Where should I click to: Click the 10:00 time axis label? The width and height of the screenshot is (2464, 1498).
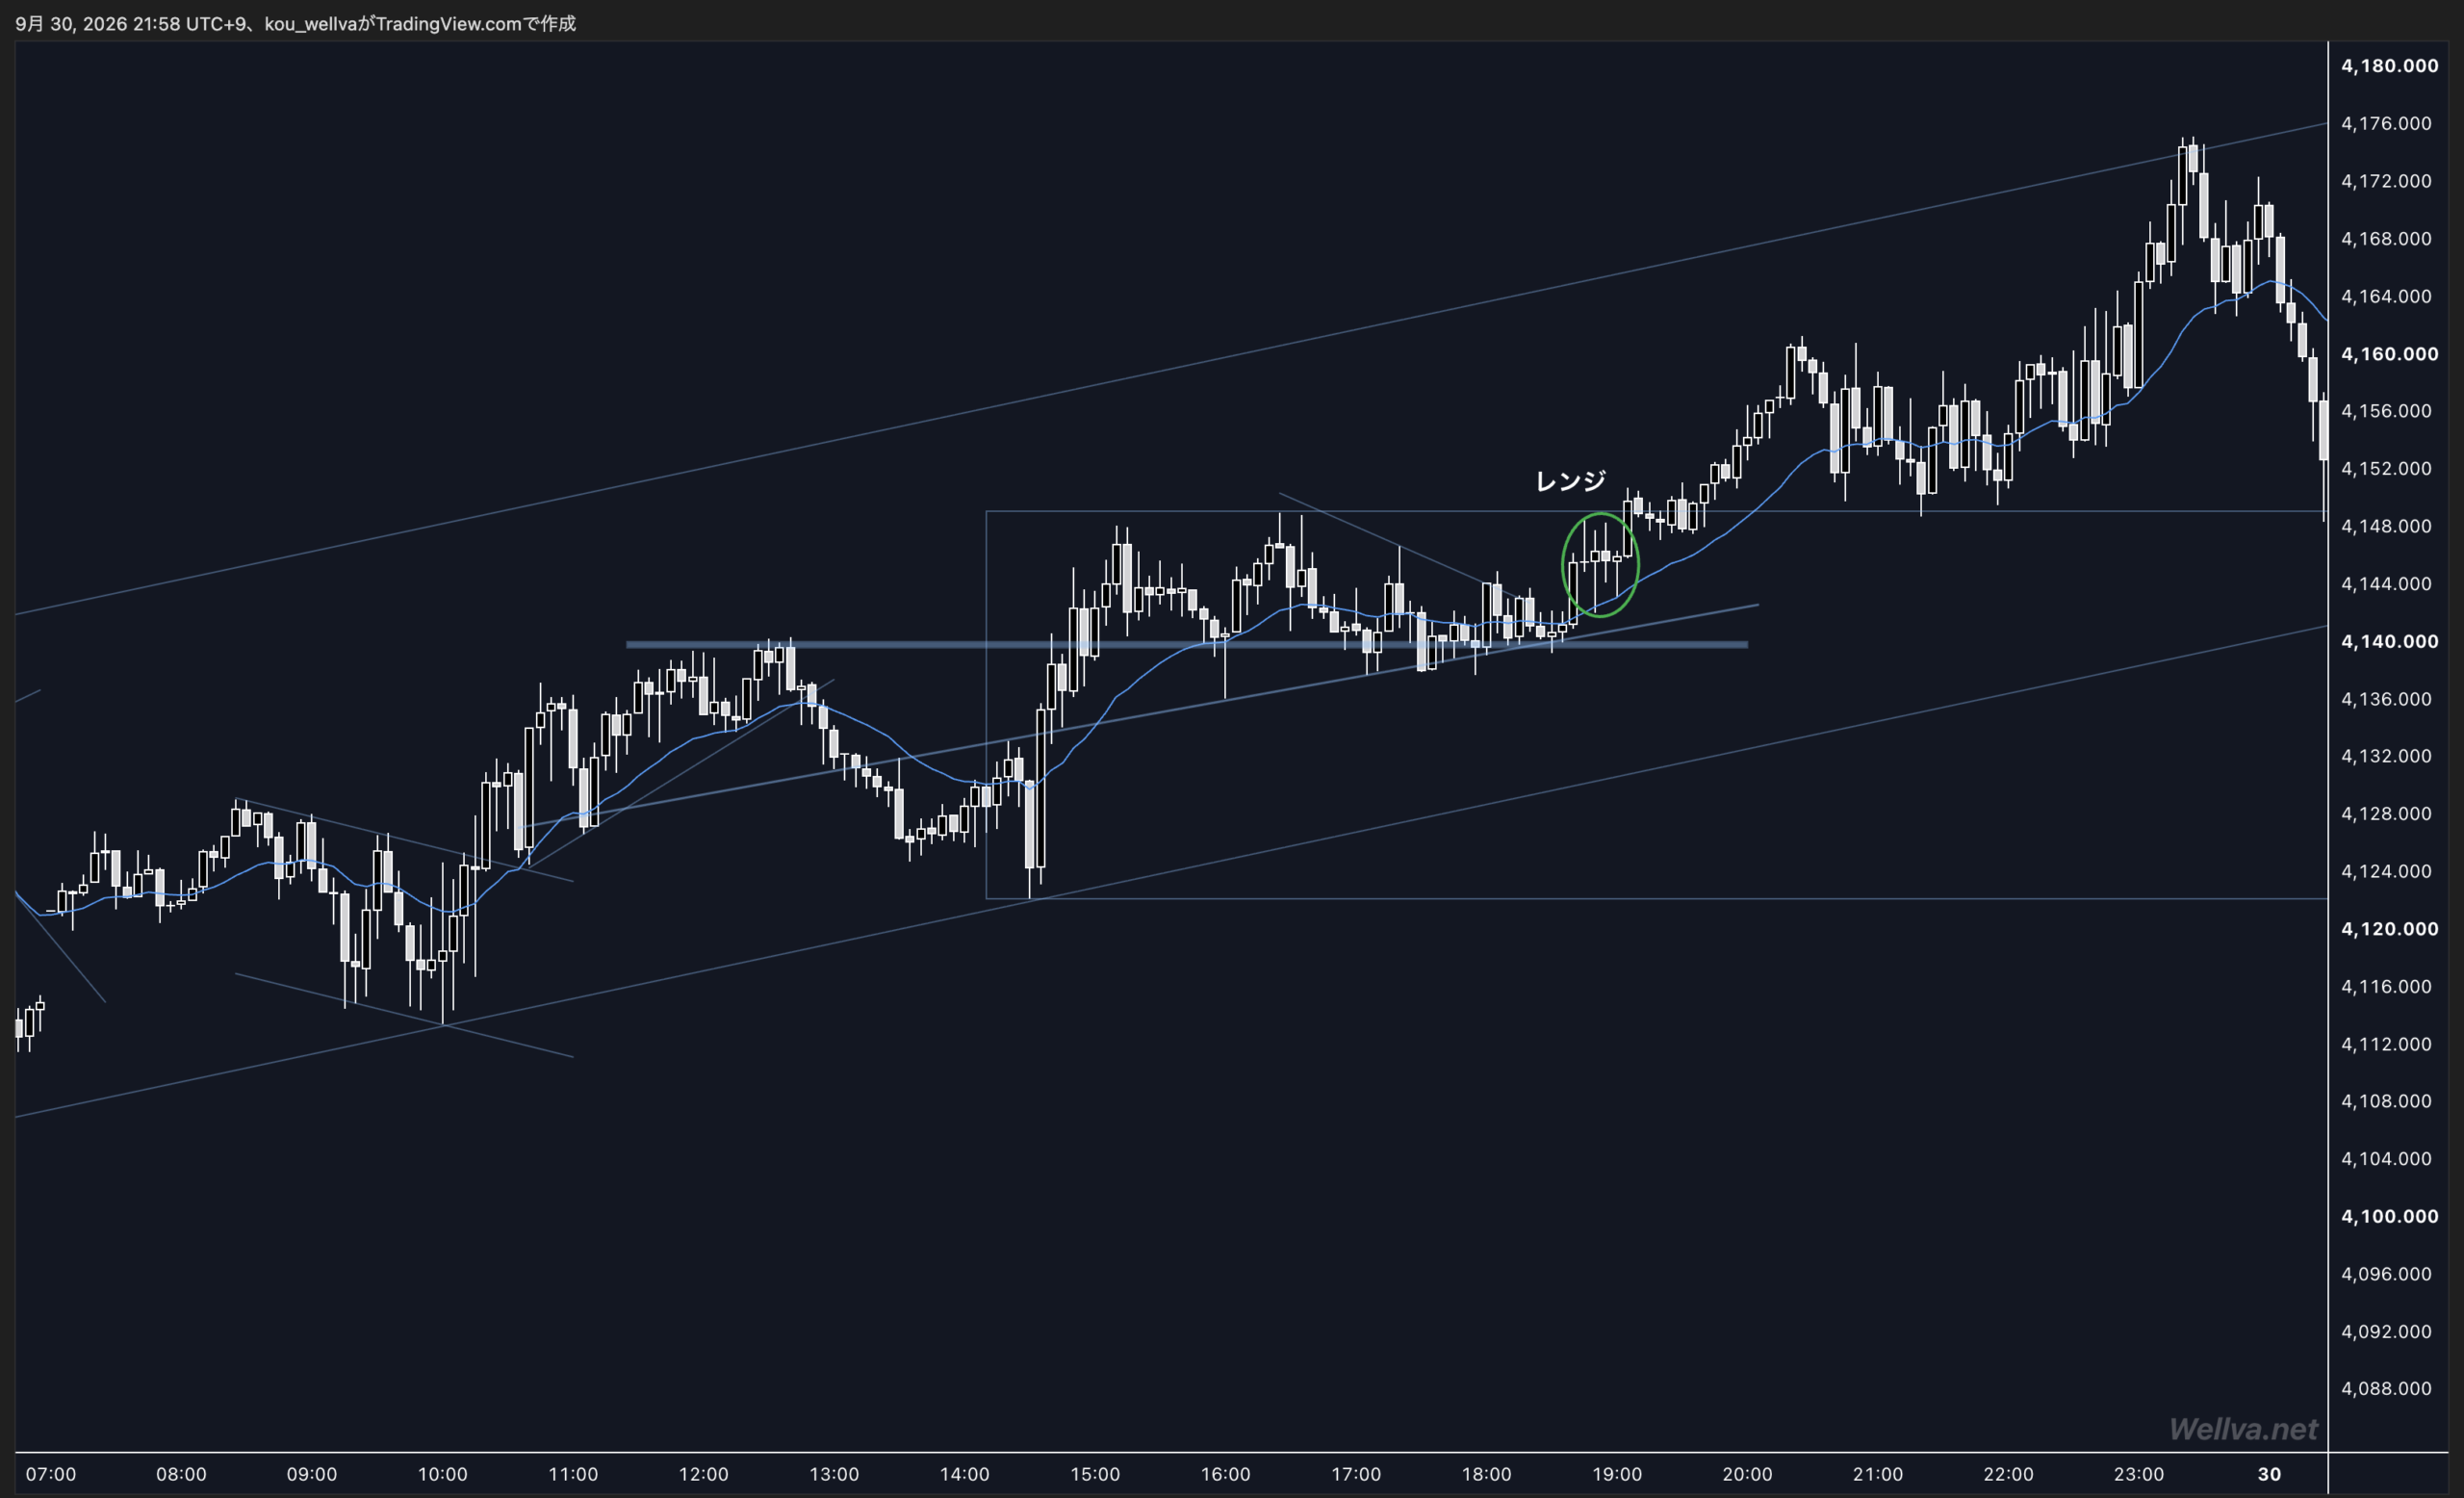pyautogui.click(x=442, y=1474)
